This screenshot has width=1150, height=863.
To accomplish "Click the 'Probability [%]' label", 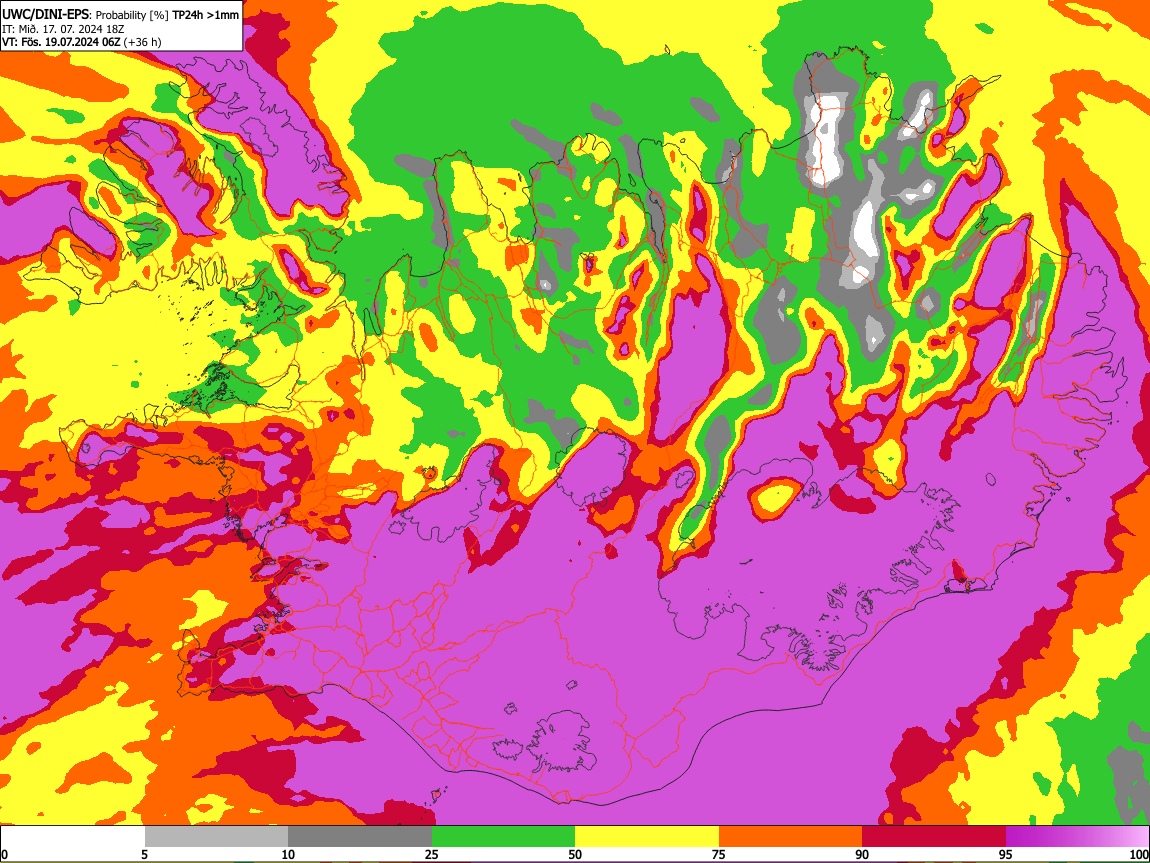I will [132, 15].
